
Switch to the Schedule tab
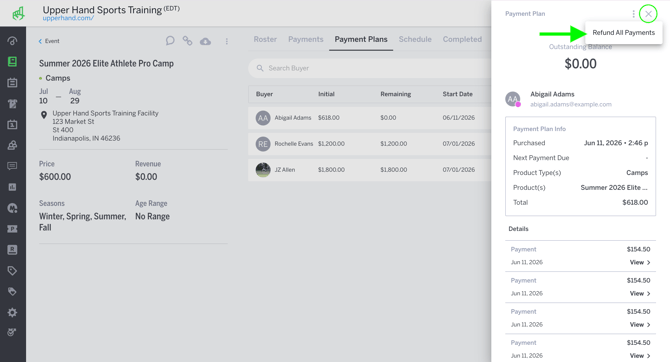415,39
